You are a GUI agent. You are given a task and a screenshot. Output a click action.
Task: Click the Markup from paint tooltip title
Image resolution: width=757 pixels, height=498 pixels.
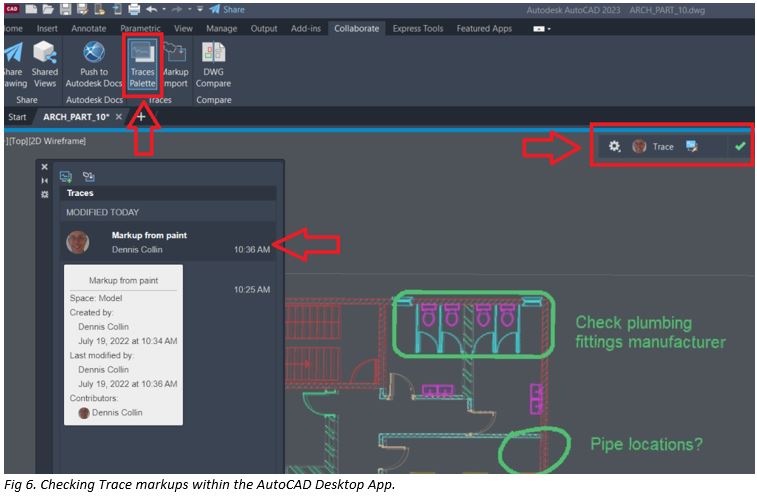click(x=124, y=280)
